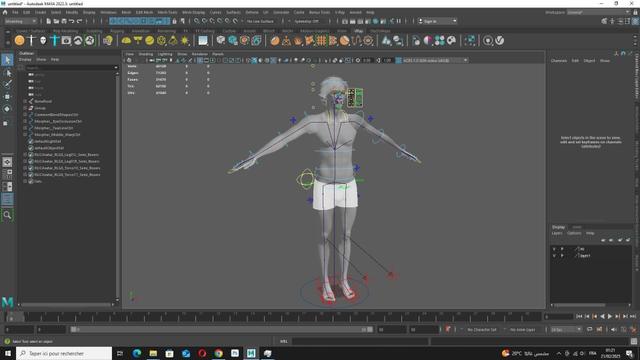Click the Sign in button
Screen dimensions: 640x360
coord(437,21)
